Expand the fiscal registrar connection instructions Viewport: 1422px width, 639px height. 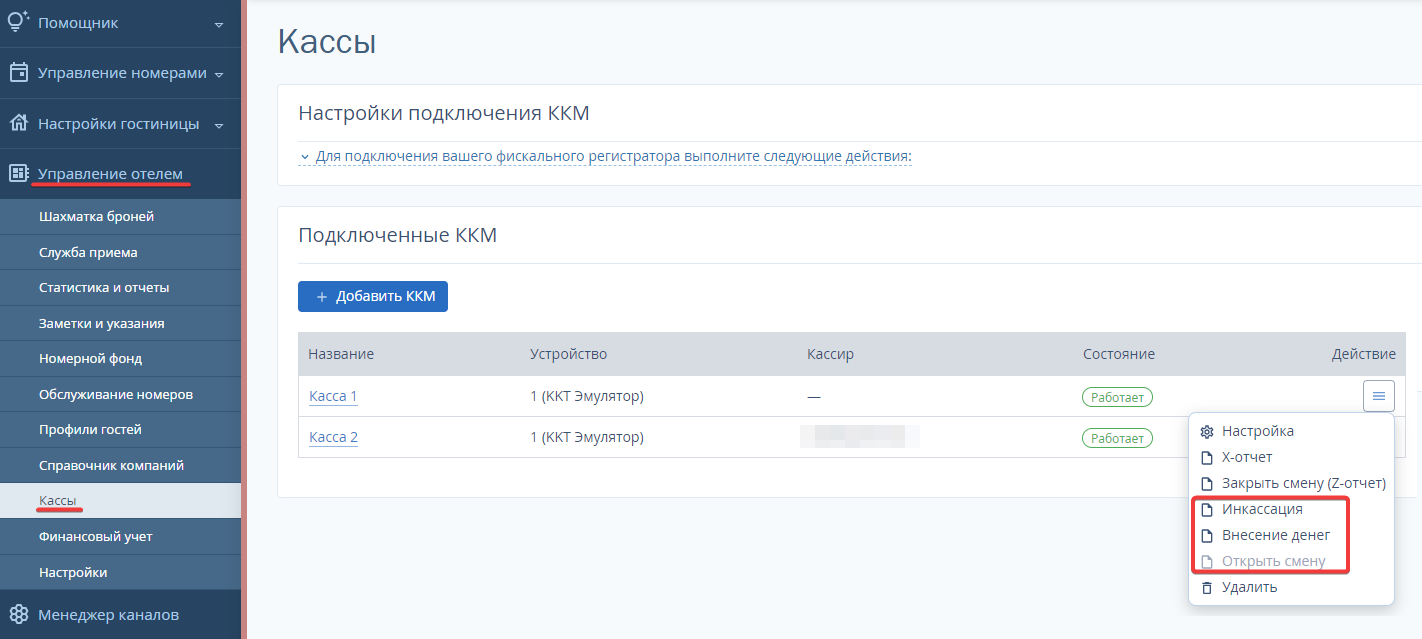click(605, 157)
